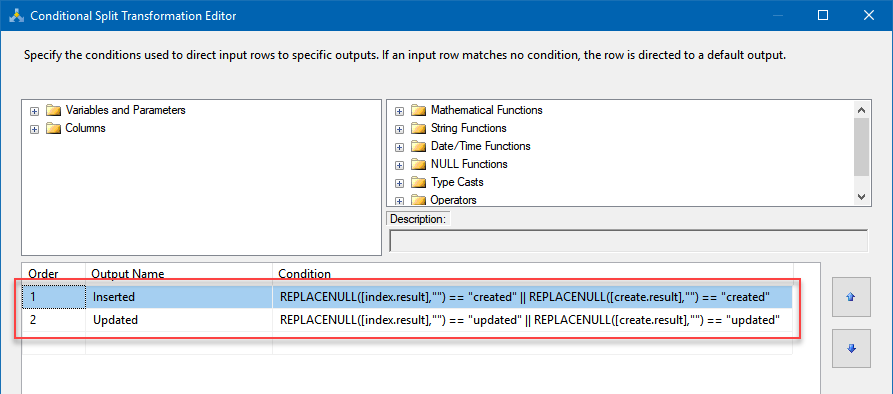Click the Type Casts folder icon

tap(419, 182)
